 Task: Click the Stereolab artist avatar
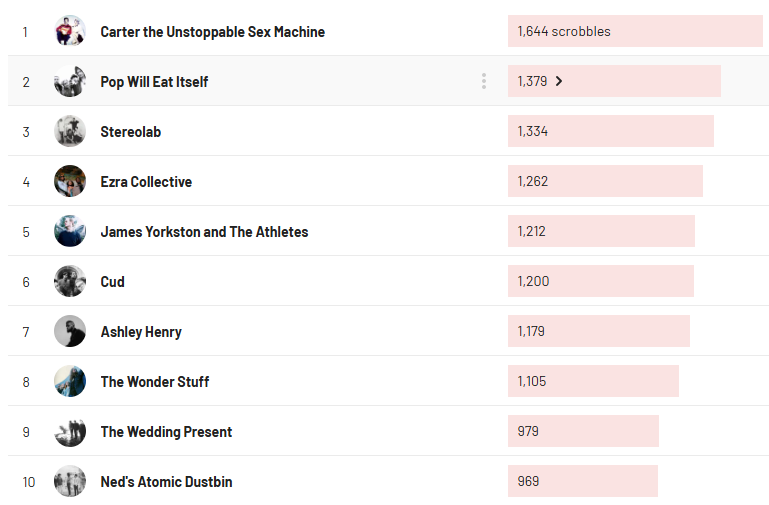[x=70, y=131]
